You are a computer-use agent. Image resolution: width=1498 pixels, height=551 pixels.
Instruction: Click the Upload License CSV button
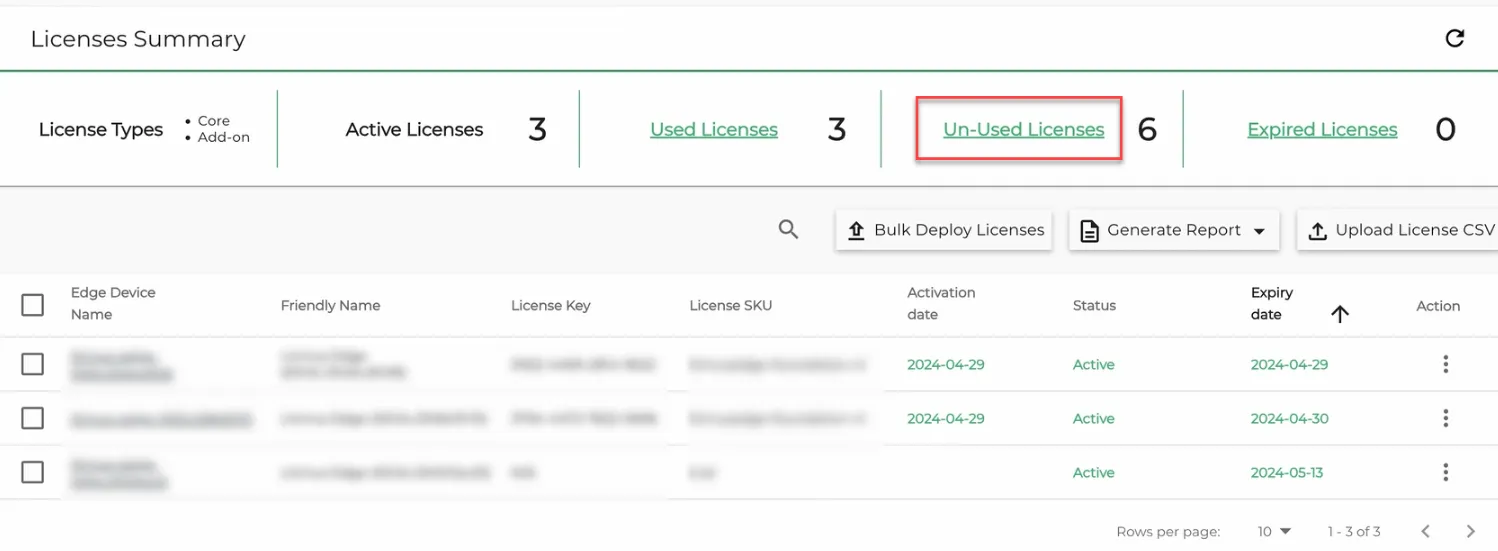1398,230
